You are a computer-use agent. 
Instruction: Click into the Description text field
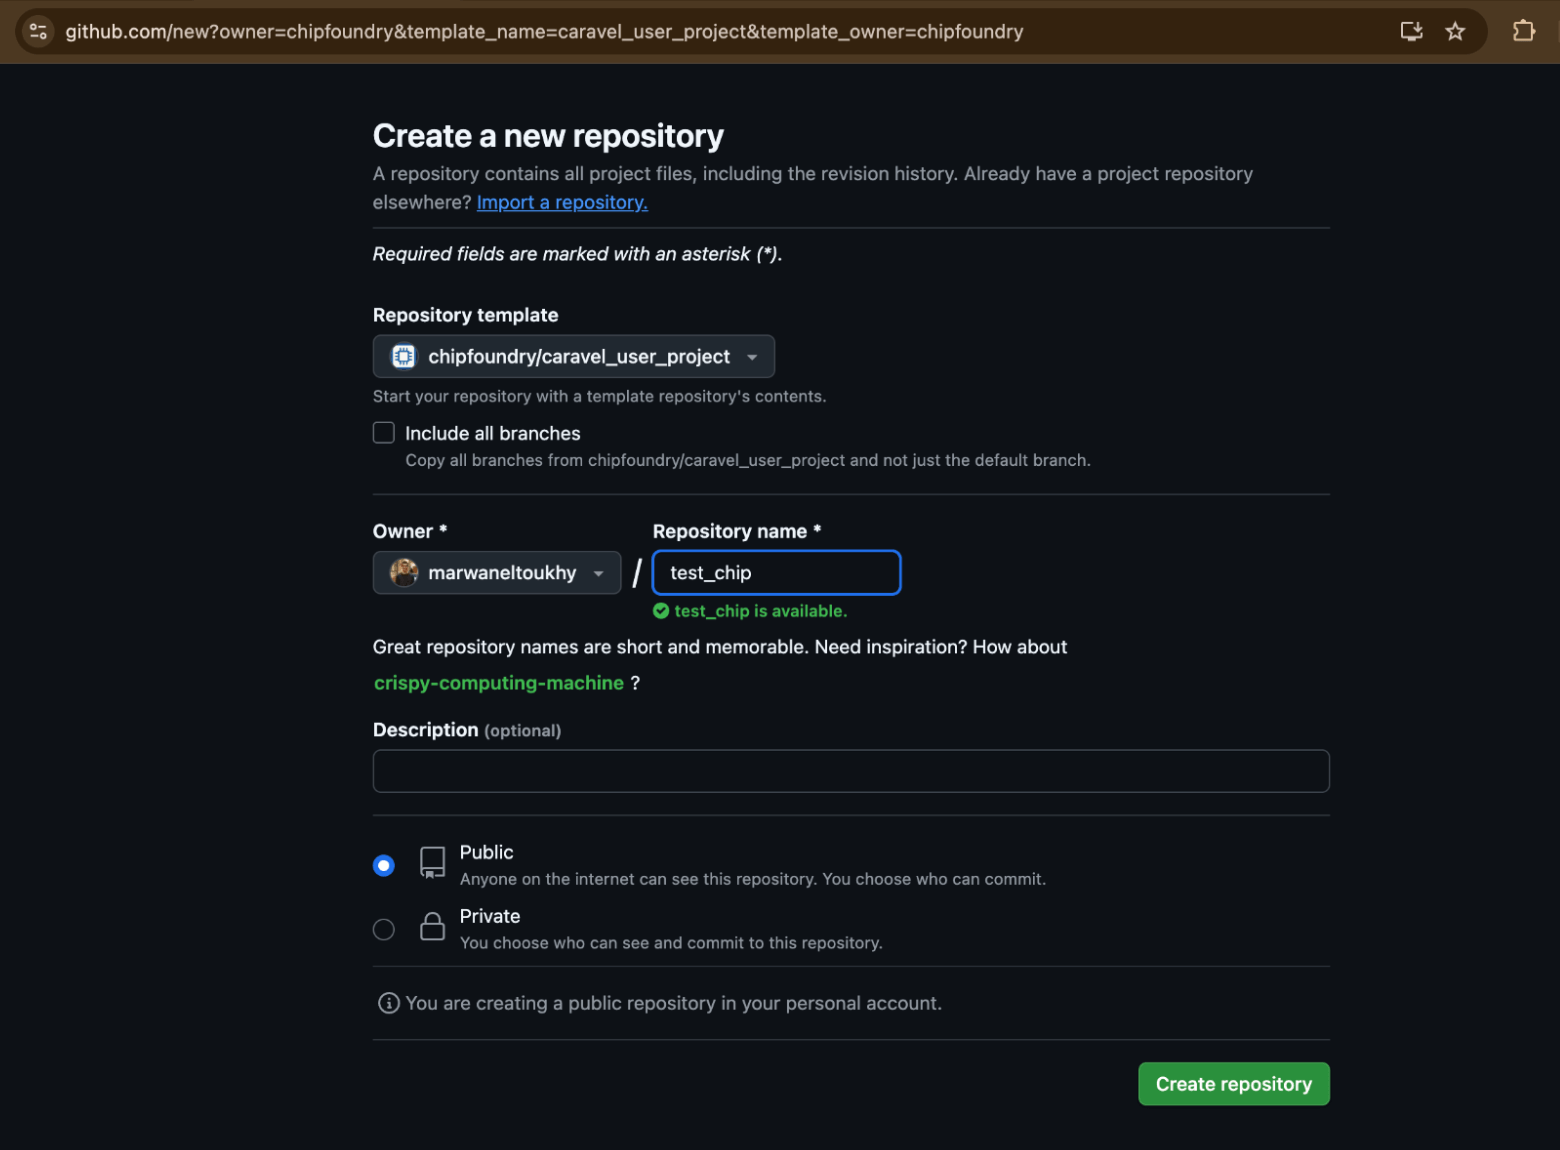tap(850, 771)
